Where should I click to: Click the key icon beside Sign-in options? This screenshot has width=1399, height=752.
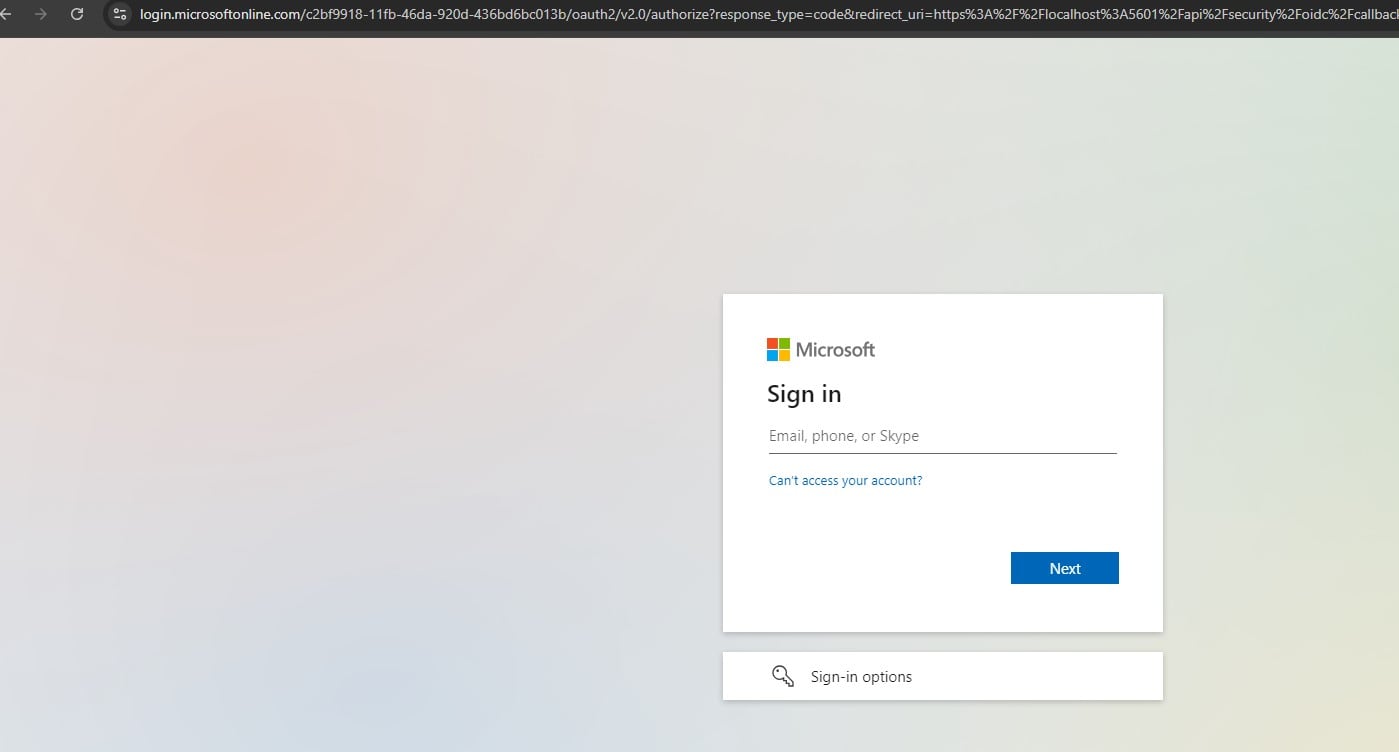coord(782,676)
